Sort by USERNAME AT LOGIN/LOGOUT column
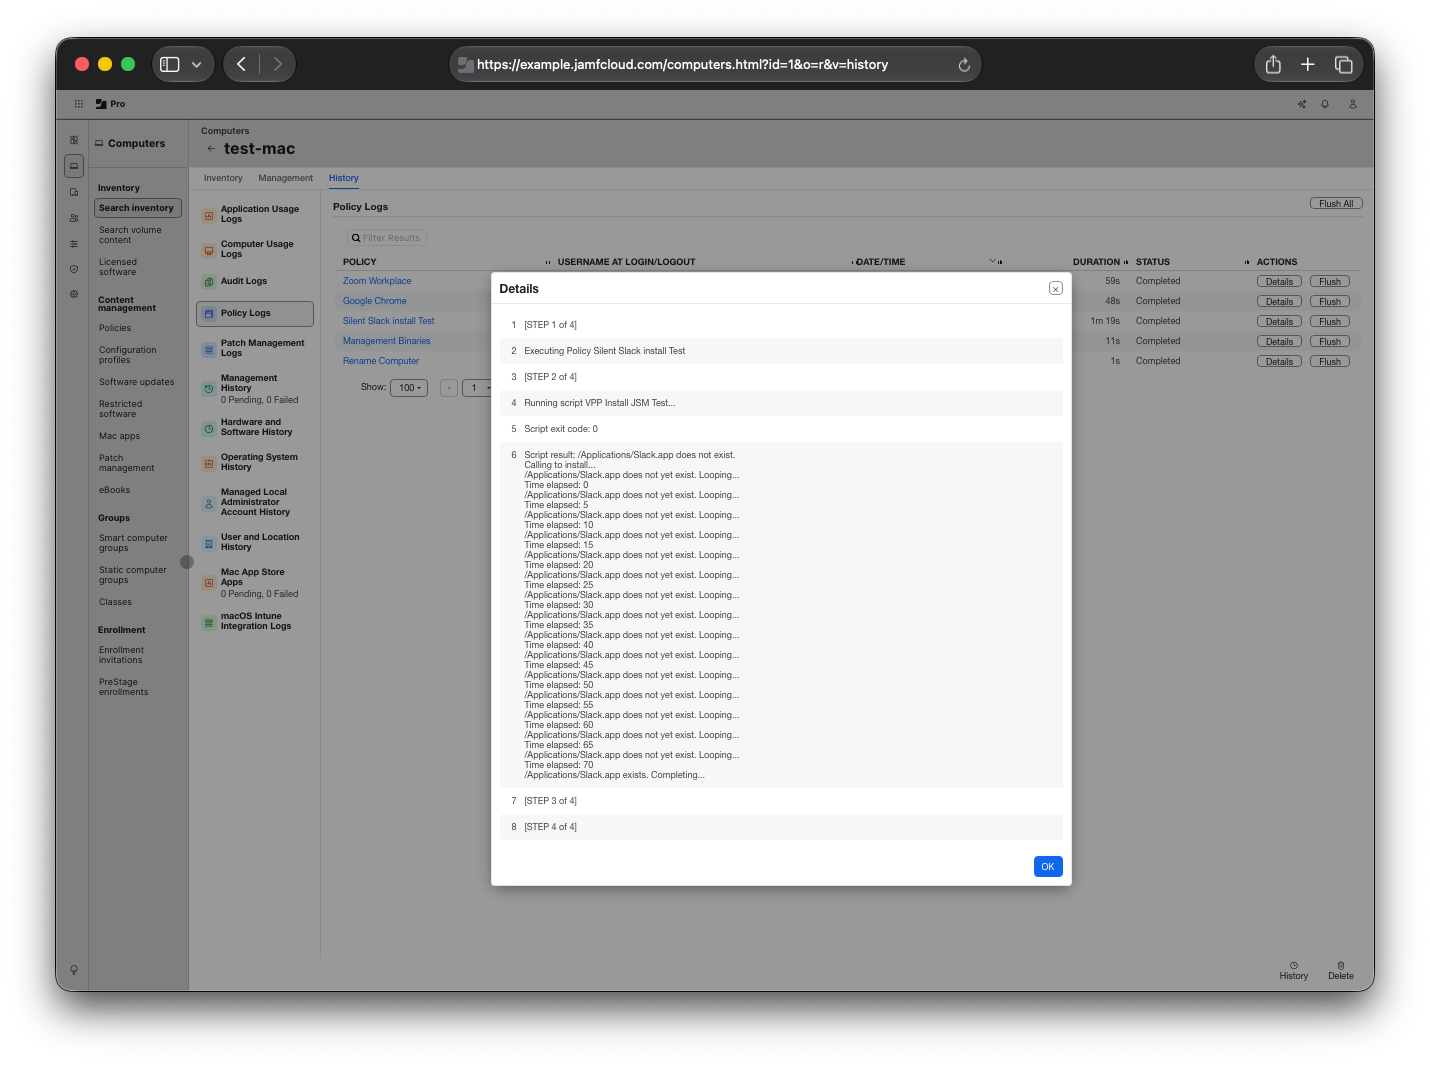 626,262
